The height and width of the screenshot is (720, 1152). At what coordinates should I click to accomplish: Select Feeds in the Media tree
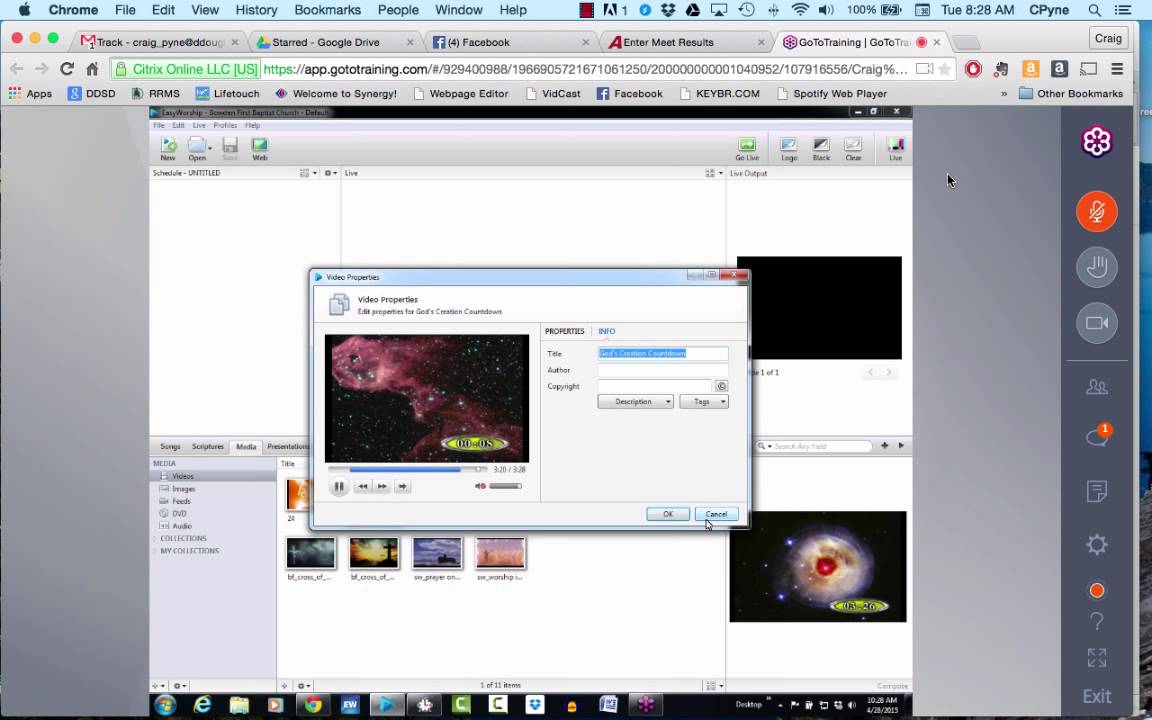tap(181, 501)
